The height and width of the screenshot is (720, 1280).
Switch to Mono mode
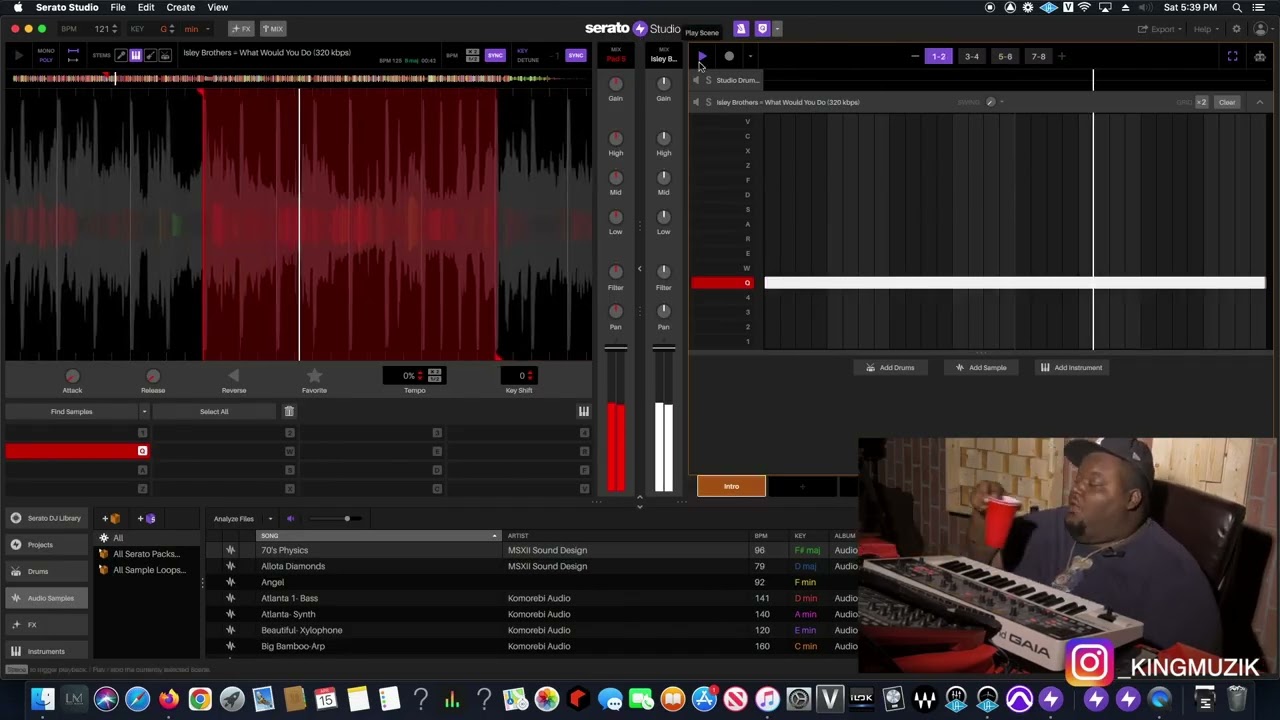[46, 51]
